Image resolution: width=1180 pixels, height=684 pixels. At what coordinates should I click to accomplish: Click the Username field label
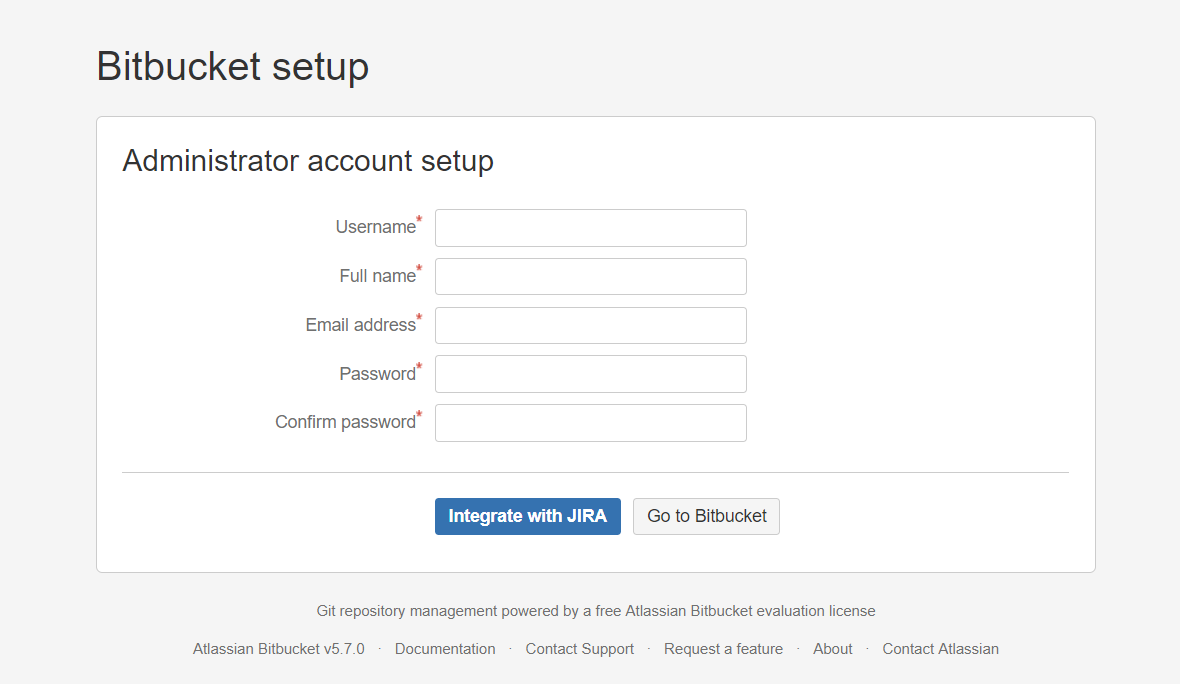pyautogui.click(x=376, y=226)
